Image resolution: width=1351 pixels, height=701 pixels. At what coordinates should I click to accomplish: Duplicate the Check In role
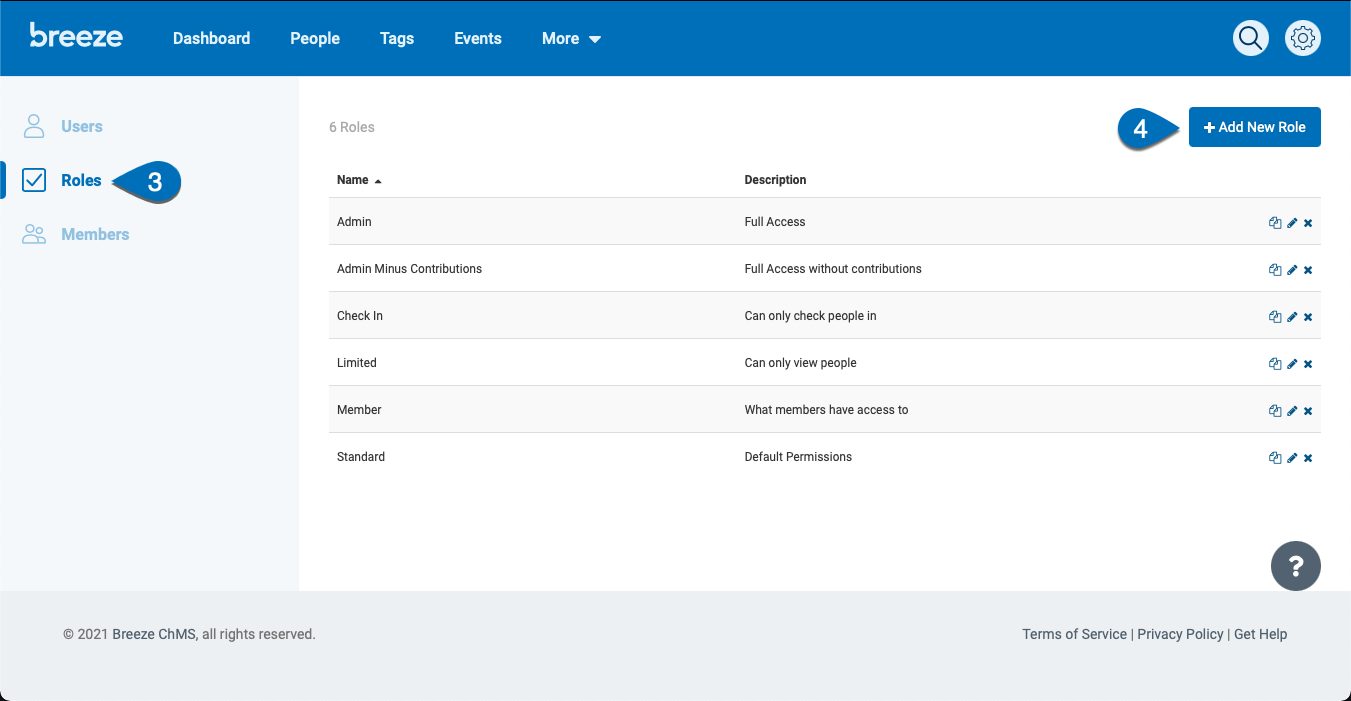pos(1275,317)
